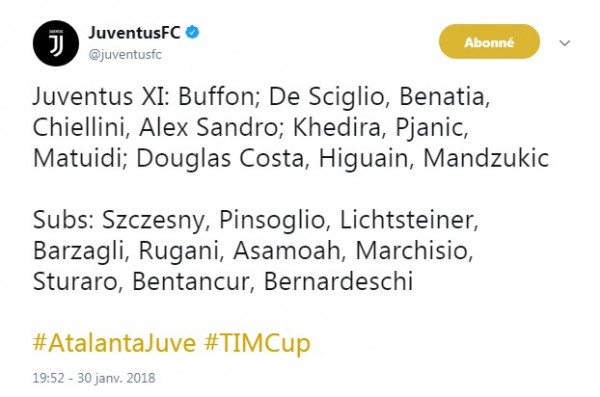This screenshot has width=600, height=397.
Task: Click the blue verified badge
Action: coord(192,33)
